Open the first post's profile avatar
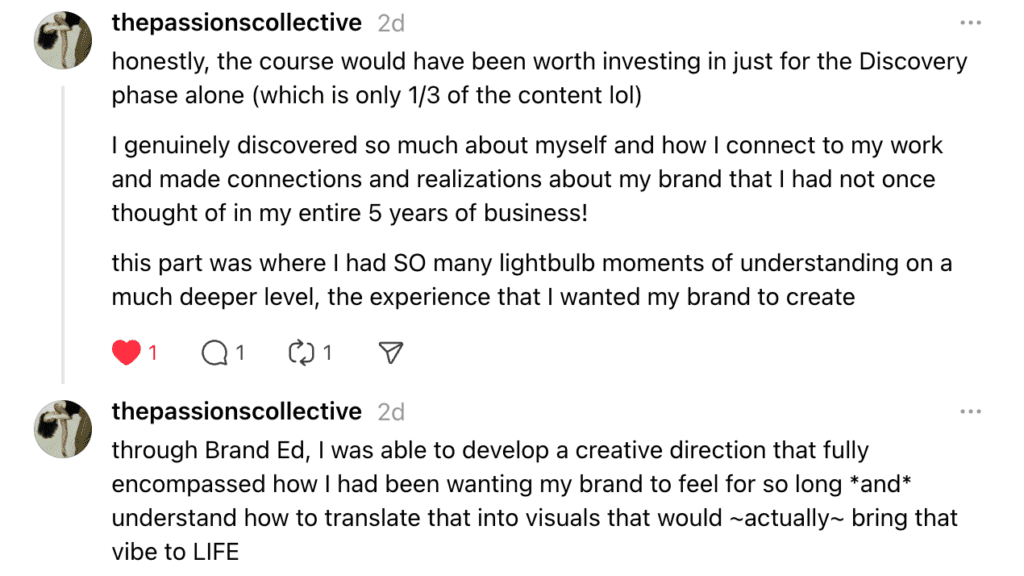 click(64, 39)
